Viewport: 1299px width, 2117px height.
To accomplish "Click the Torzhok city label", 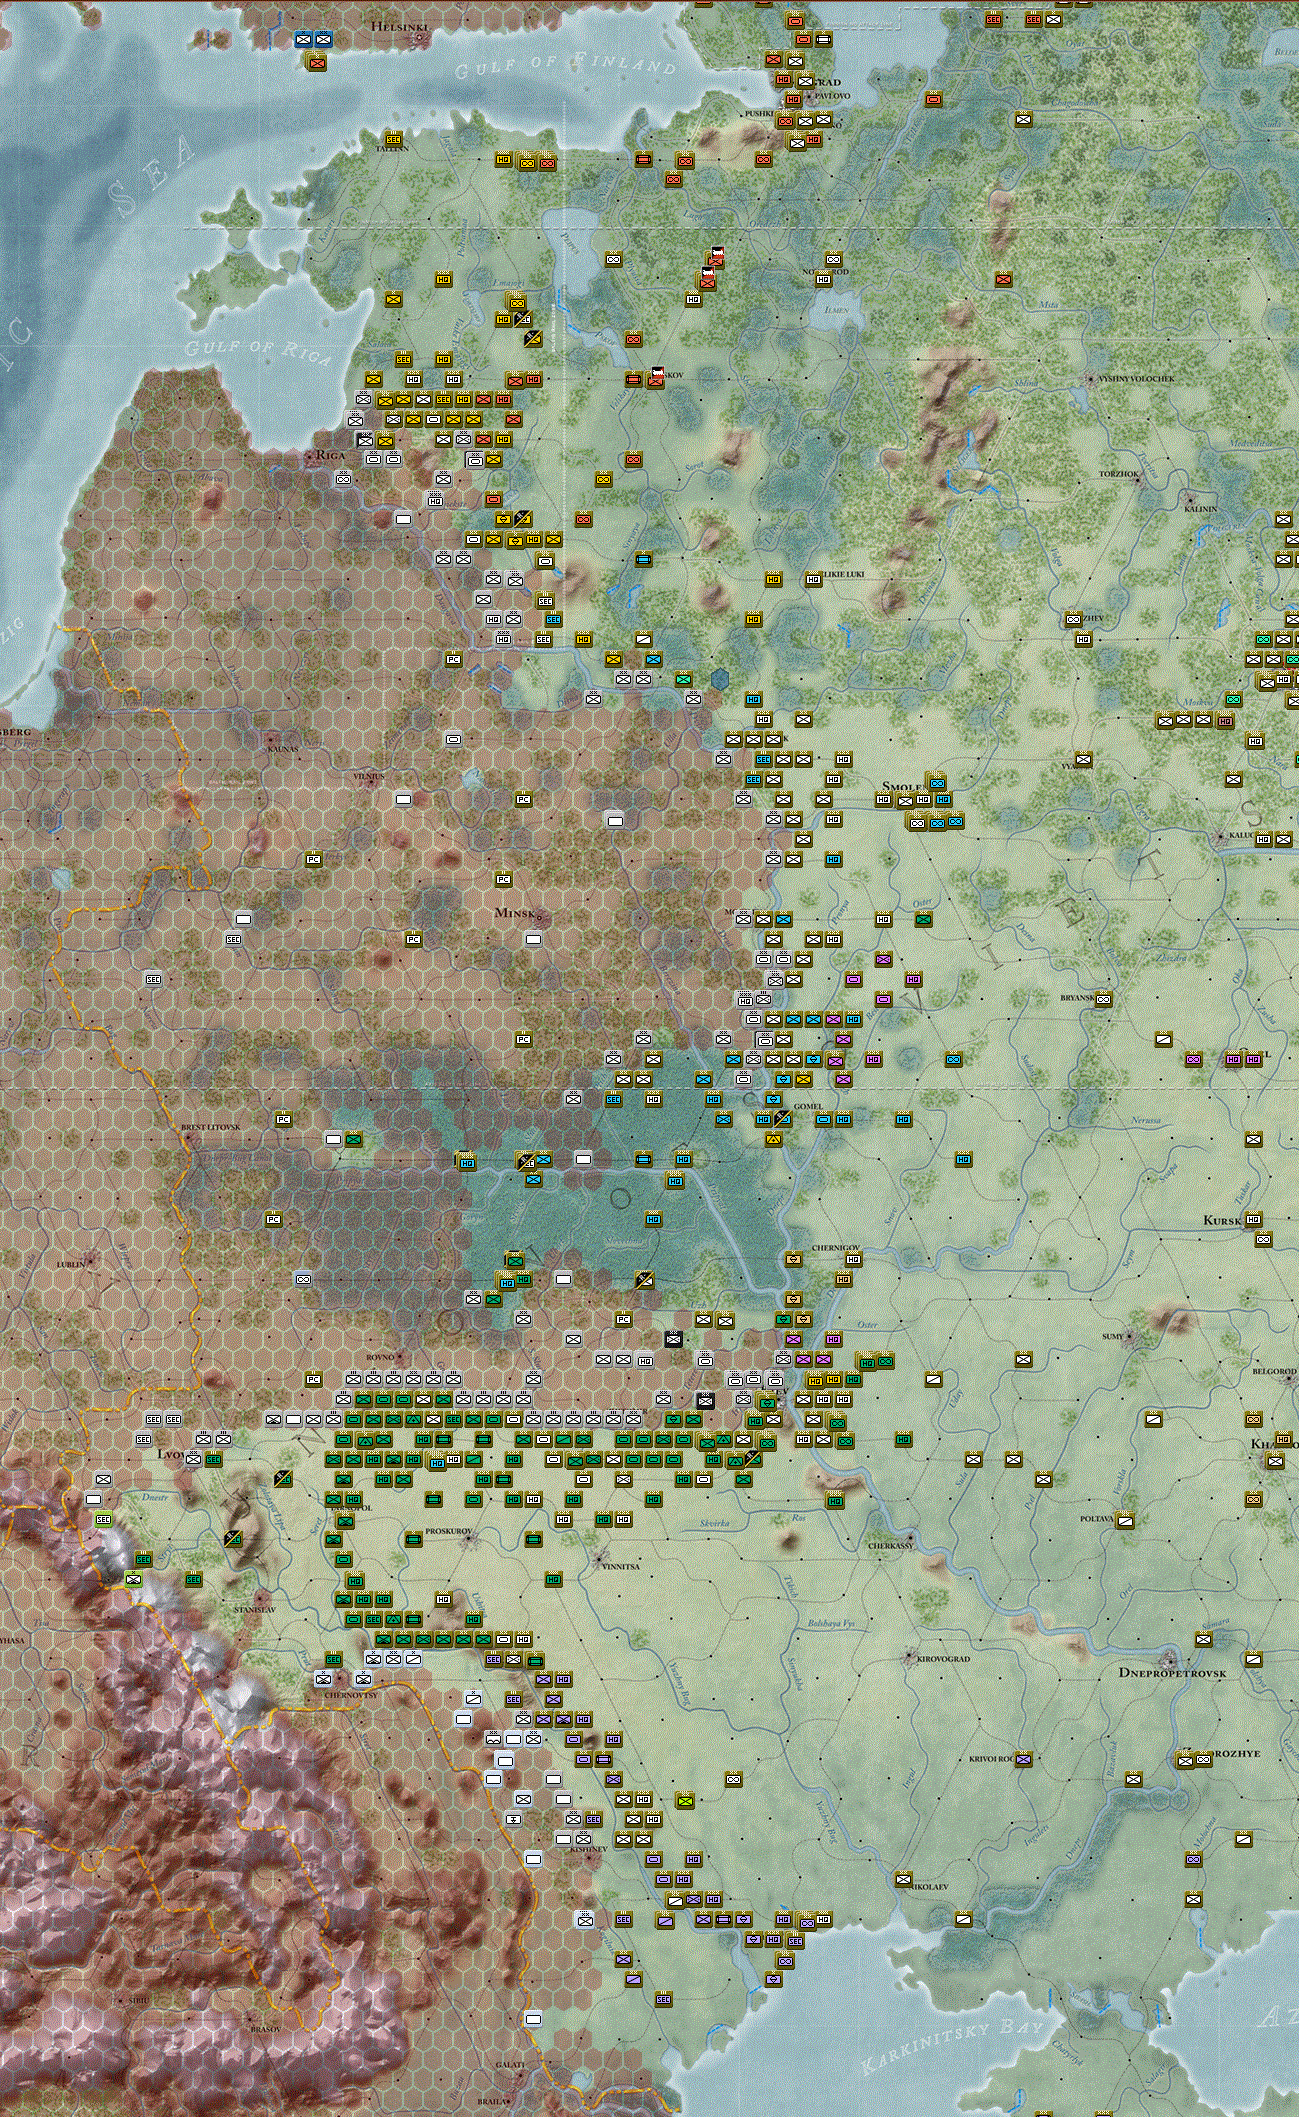I will (x=1119, y=474).
